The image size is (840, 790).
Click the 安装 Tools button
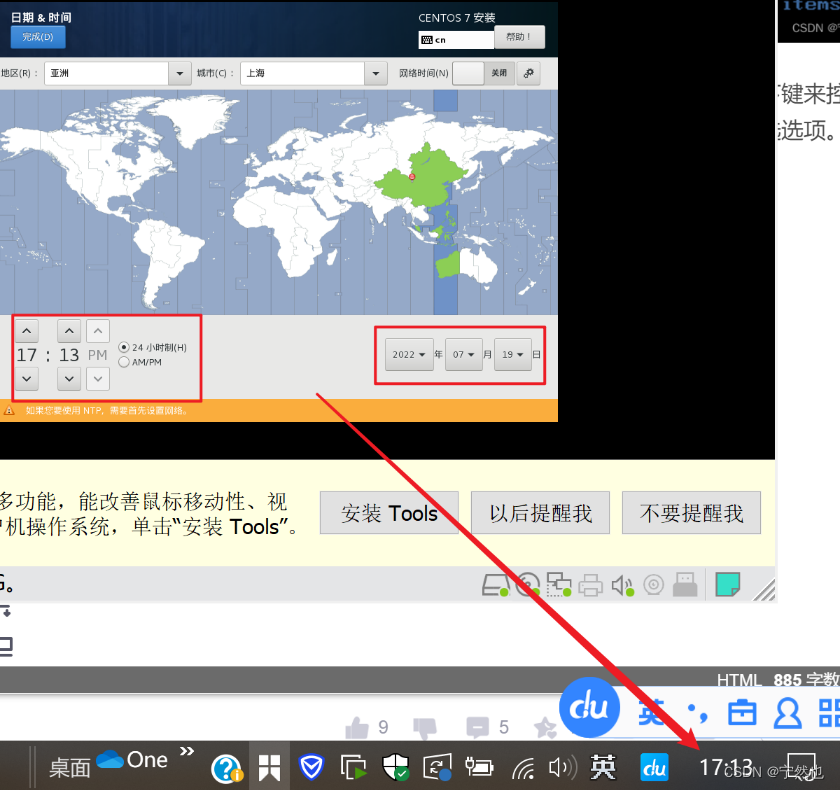coord(389,512)
